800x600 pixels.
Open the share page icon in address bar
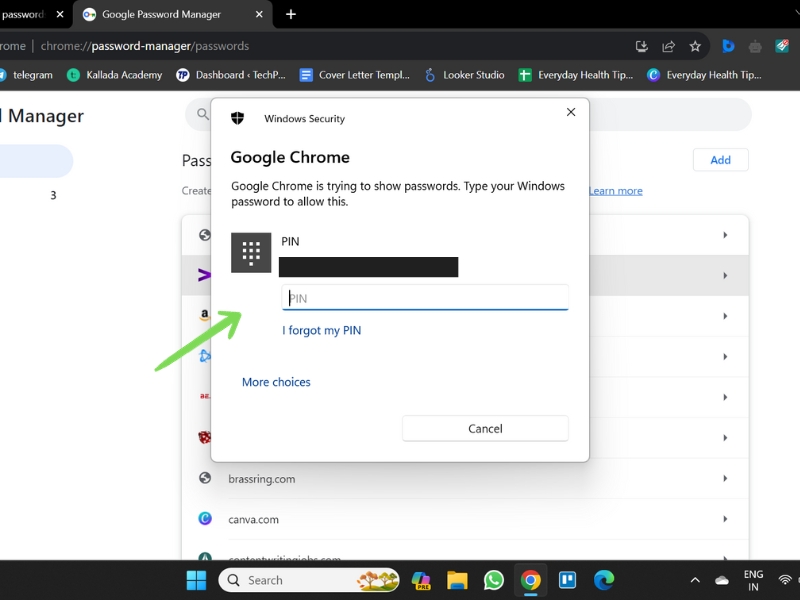[x=668, y=46]
